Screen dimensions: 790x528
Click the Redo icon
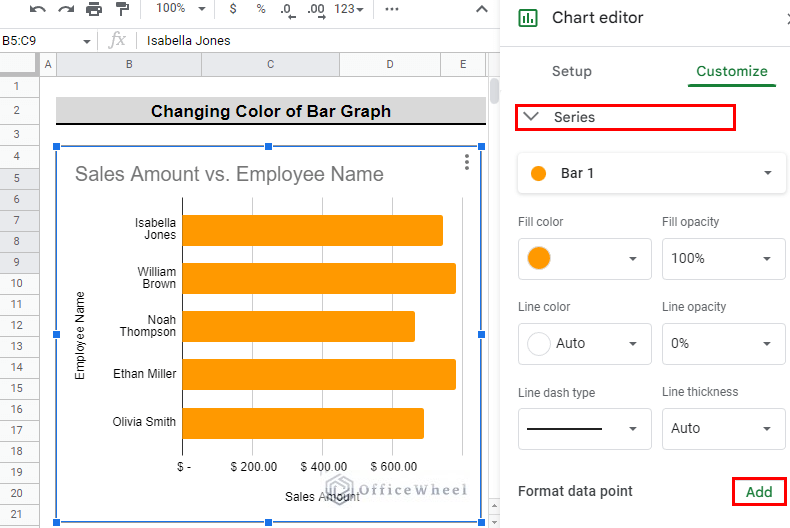[66, 9]
